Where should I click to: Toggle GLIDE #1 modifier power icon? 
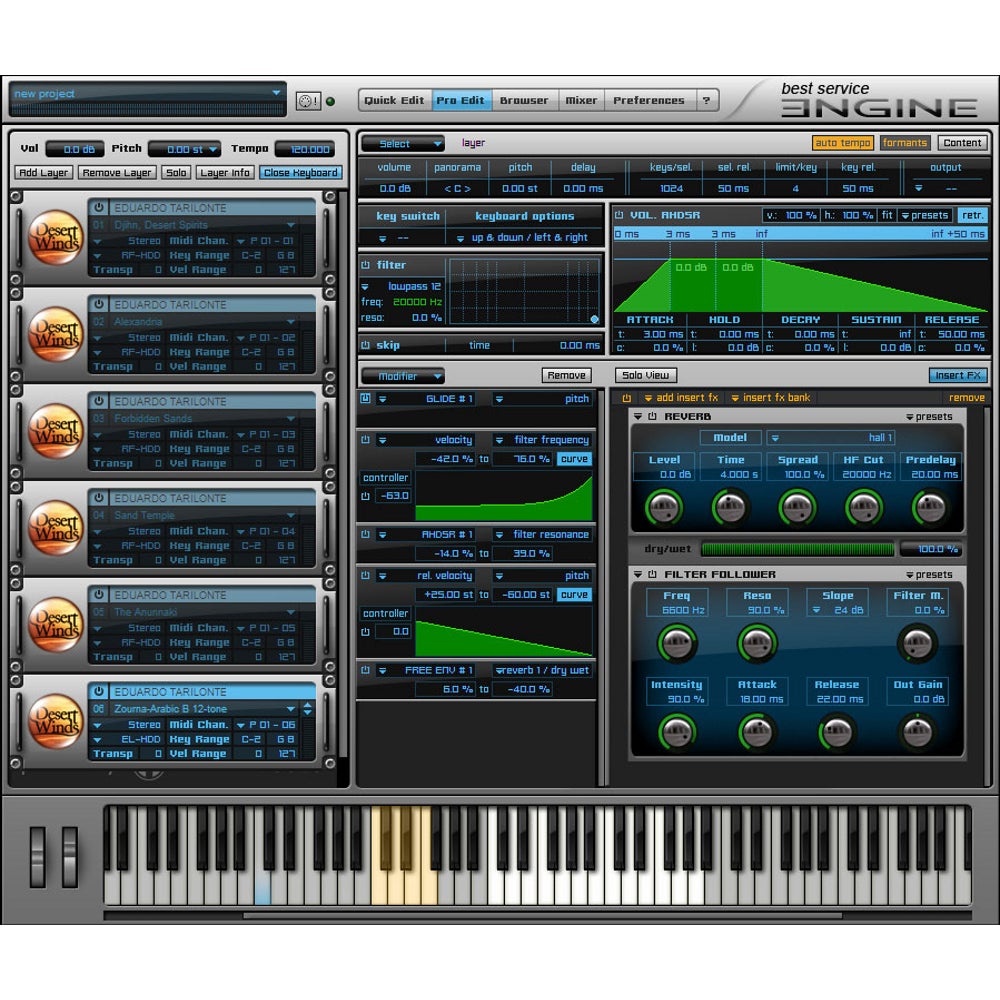tap(365, 399)
